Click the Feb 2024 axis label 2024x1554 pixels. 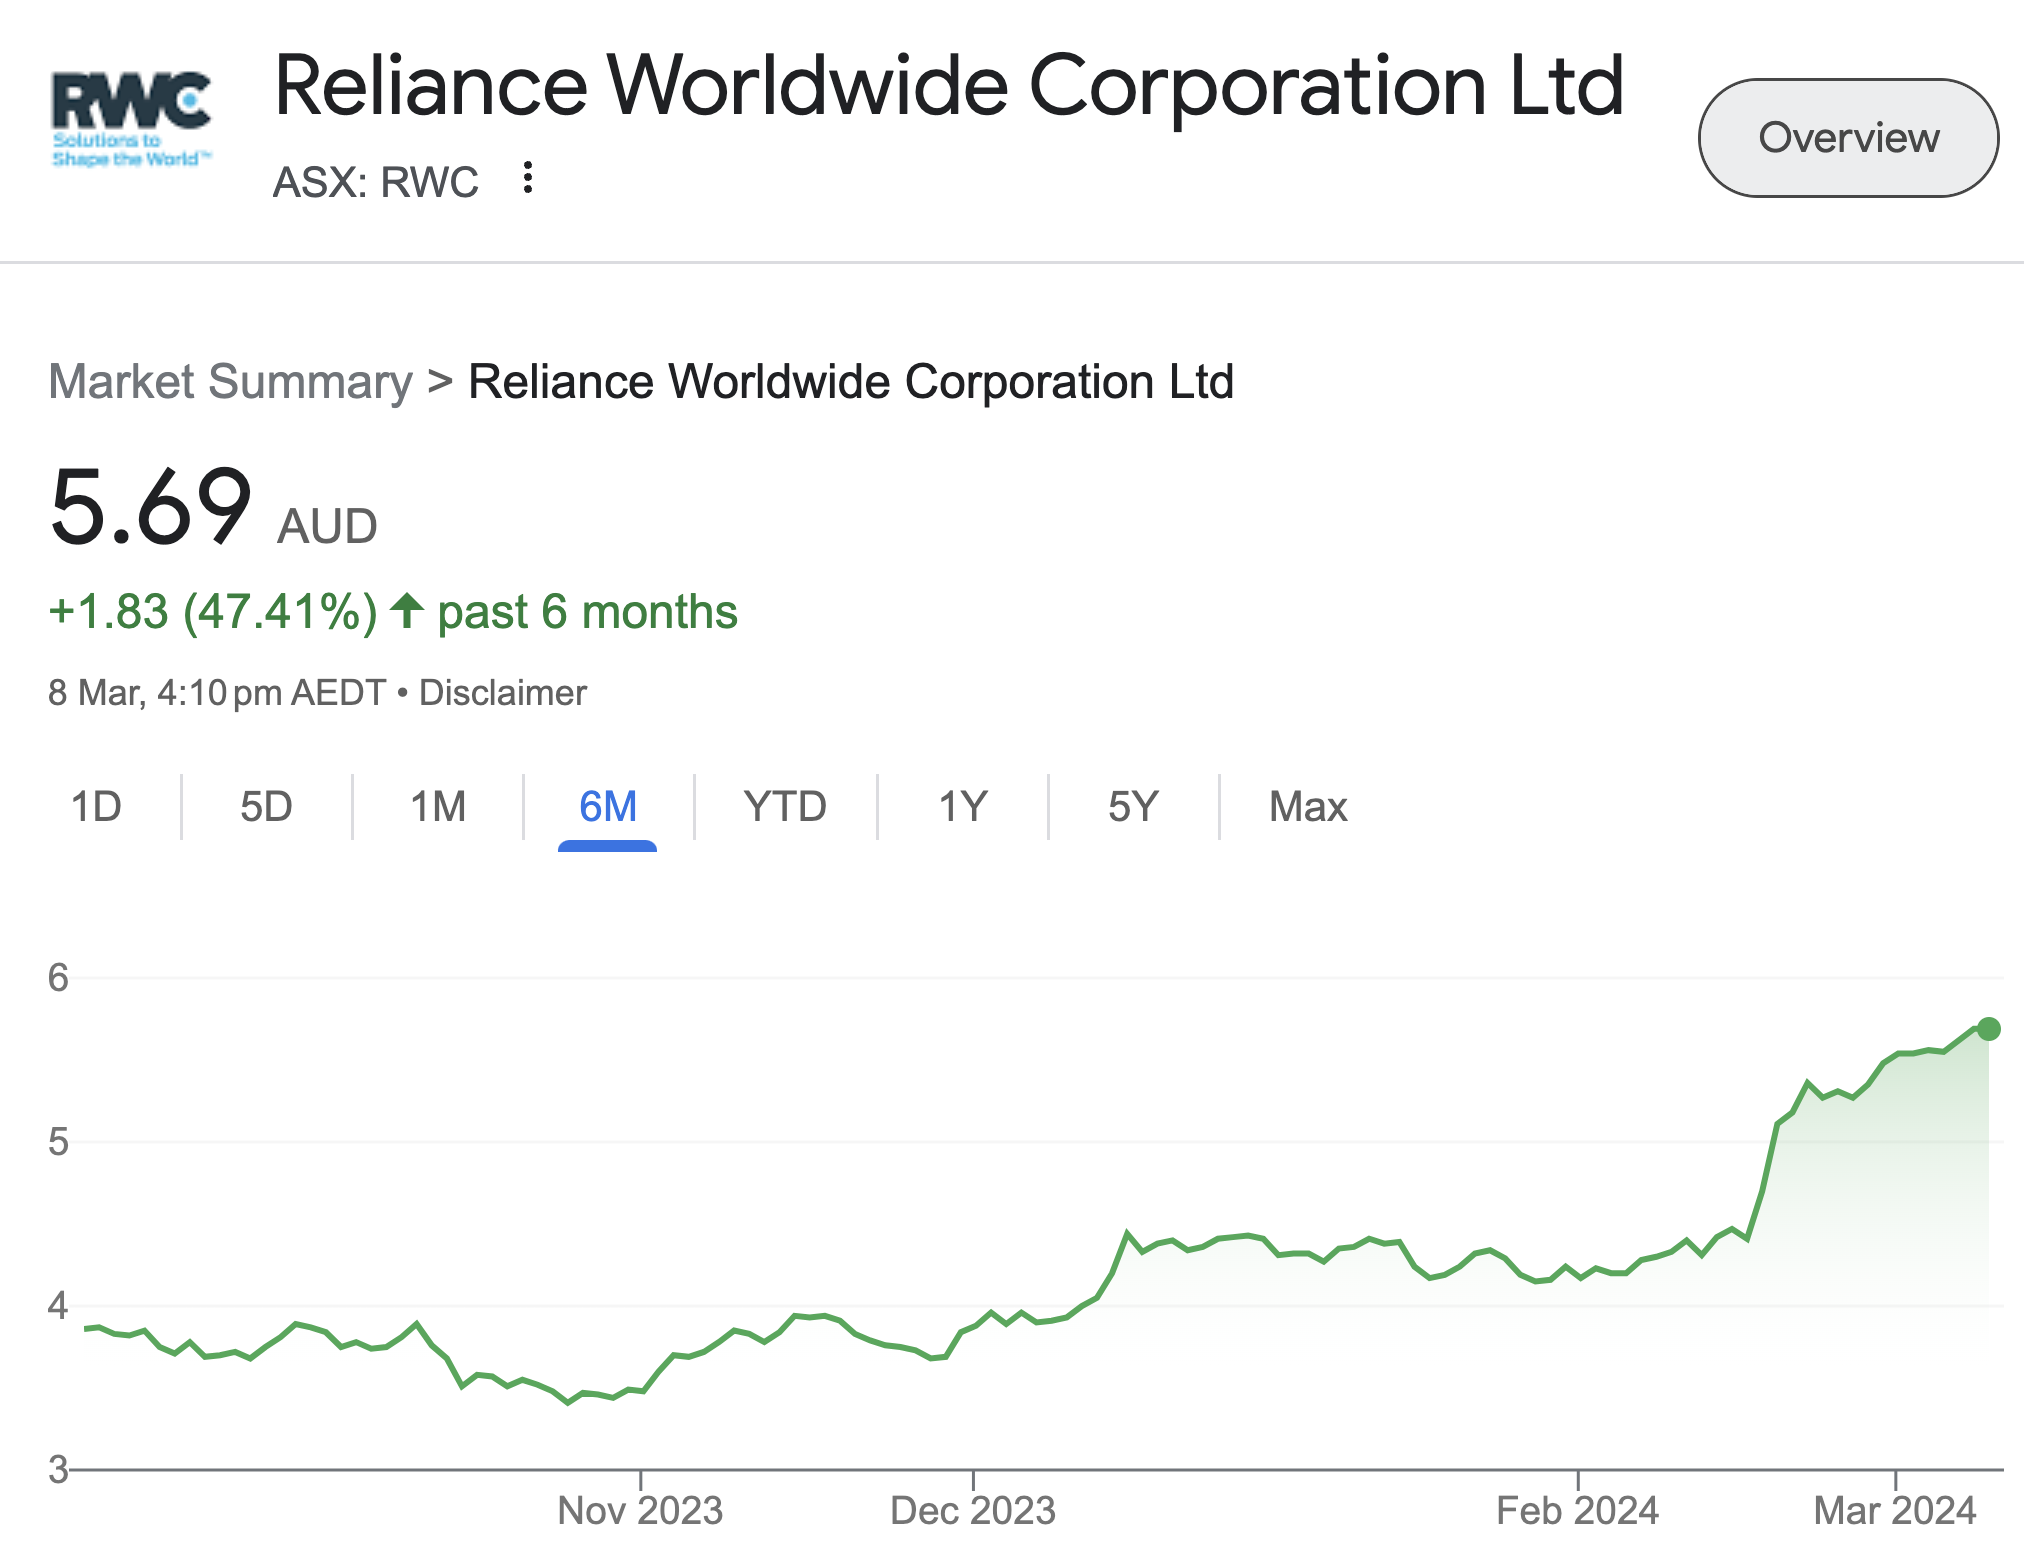pos(1577,1510)
